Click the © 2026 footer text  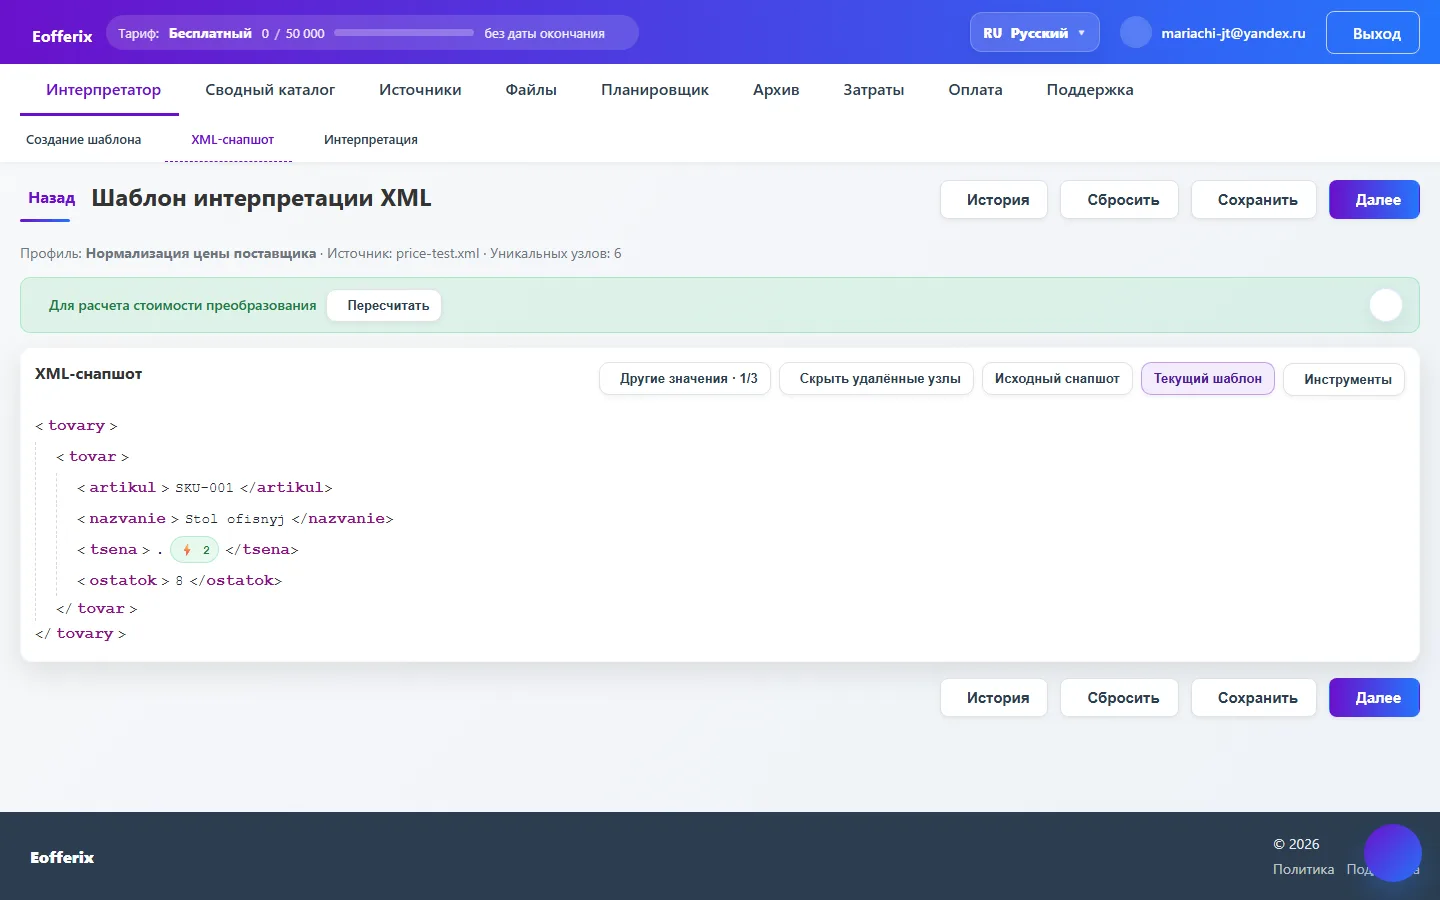pyautogui.click(x=1296, y=844)
